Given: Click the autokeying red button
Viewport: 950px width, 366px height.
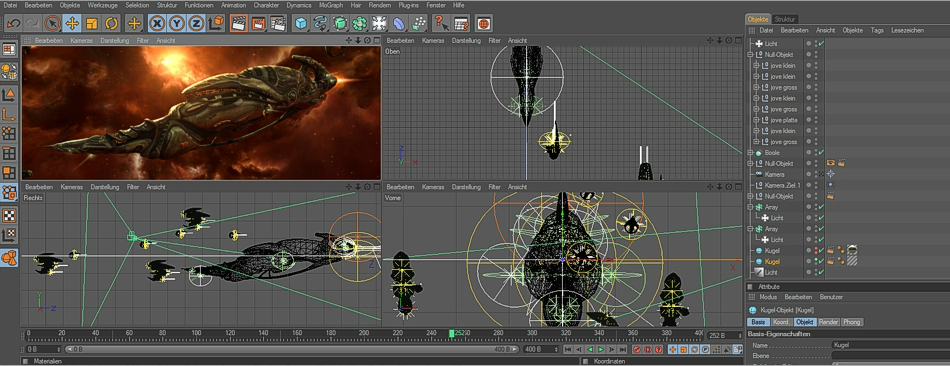Looking at the screenshot, I should tap(648, 350).
